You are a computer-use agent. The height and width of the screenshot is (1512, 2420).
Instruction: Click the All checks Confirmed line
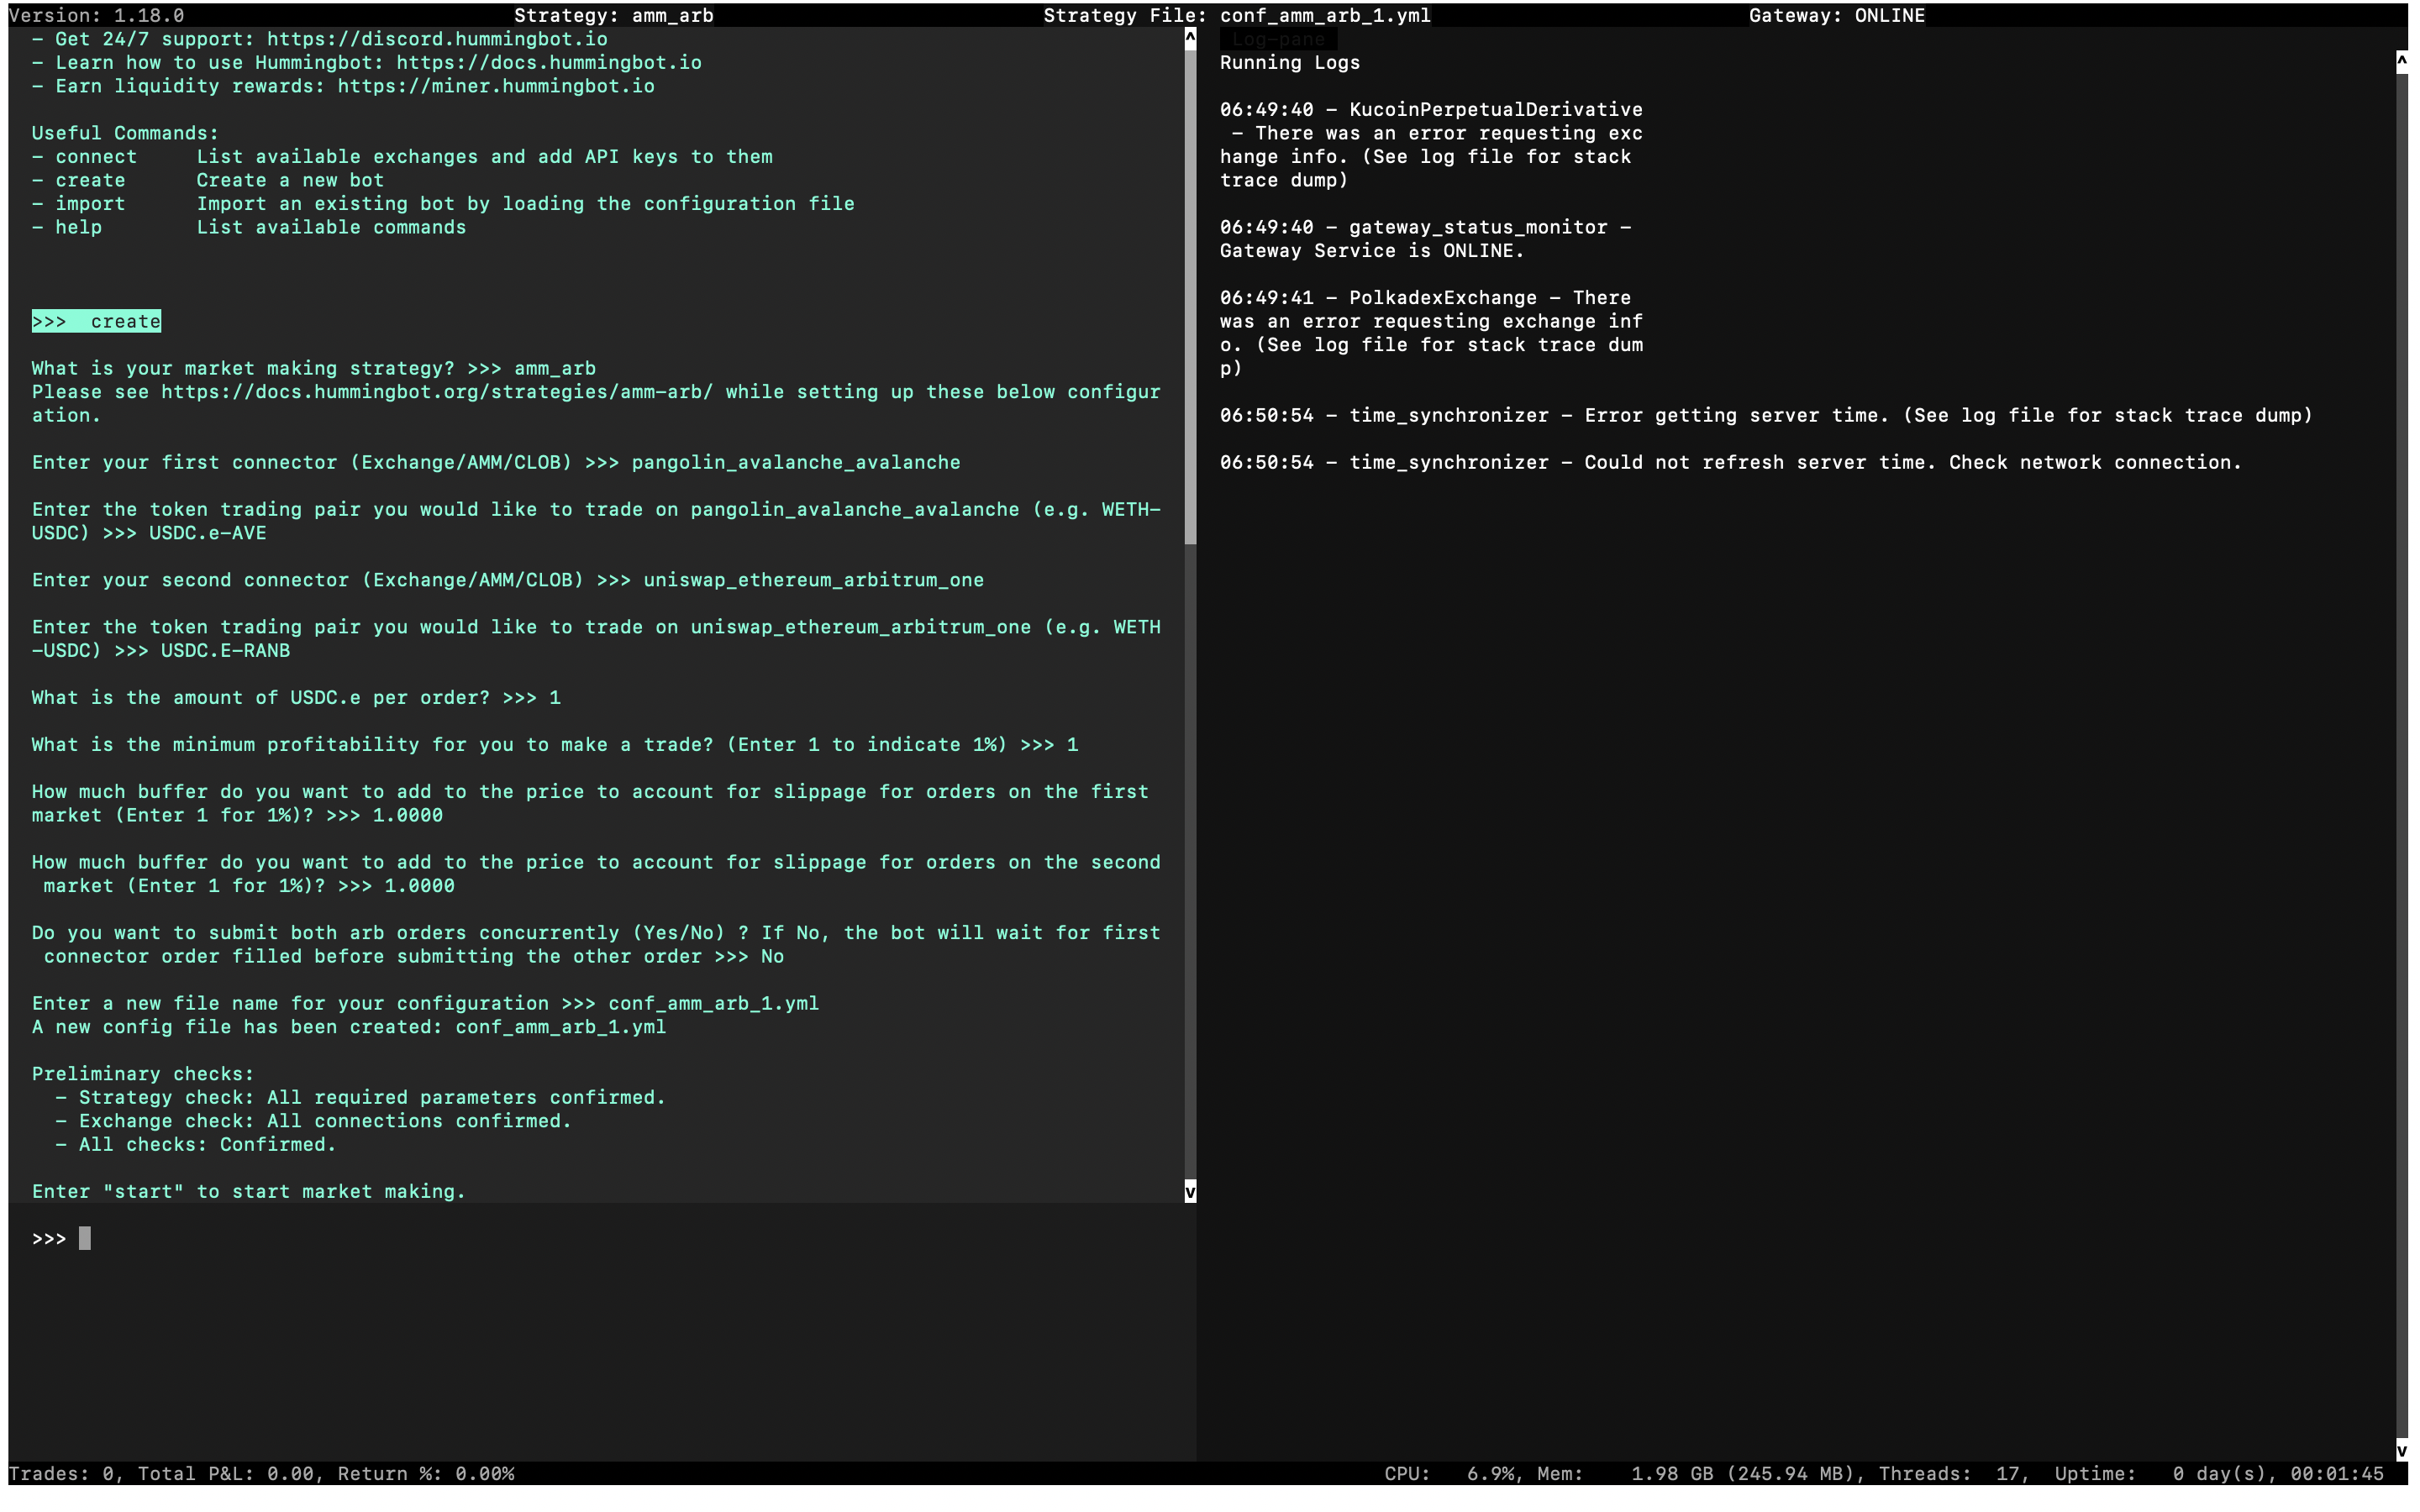pyautogui.click(x=196, y=1144)
